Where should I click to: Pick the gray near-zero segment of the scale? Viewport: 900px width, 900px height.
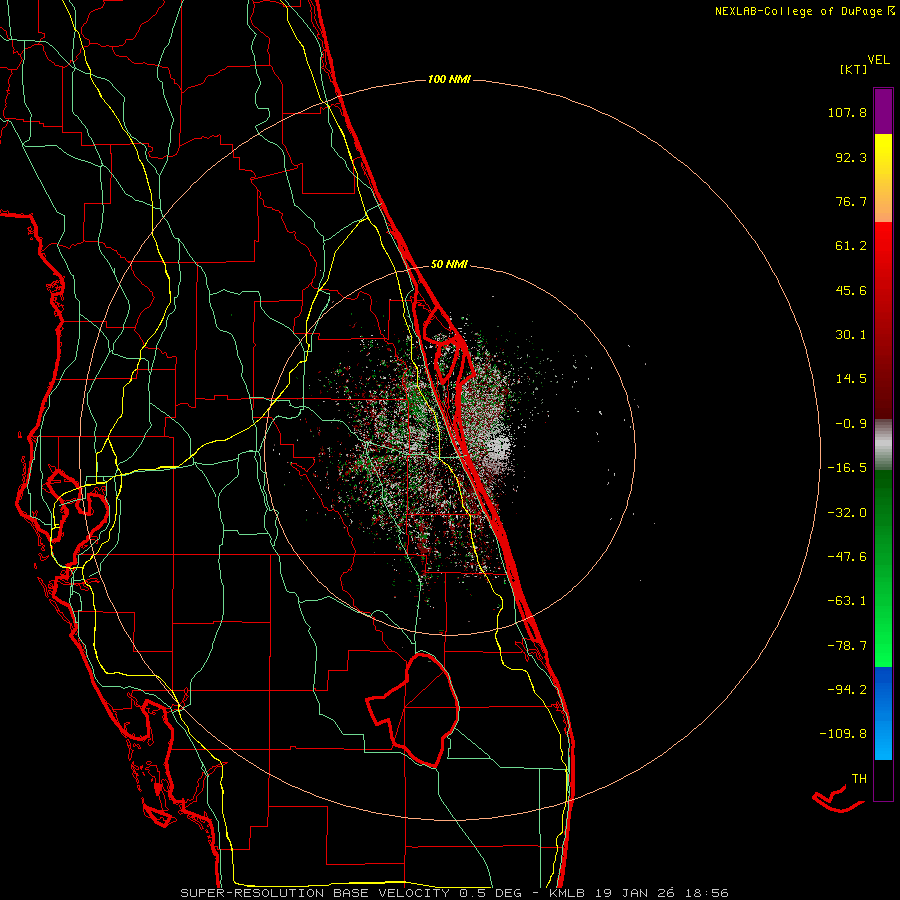pos(883,444)
